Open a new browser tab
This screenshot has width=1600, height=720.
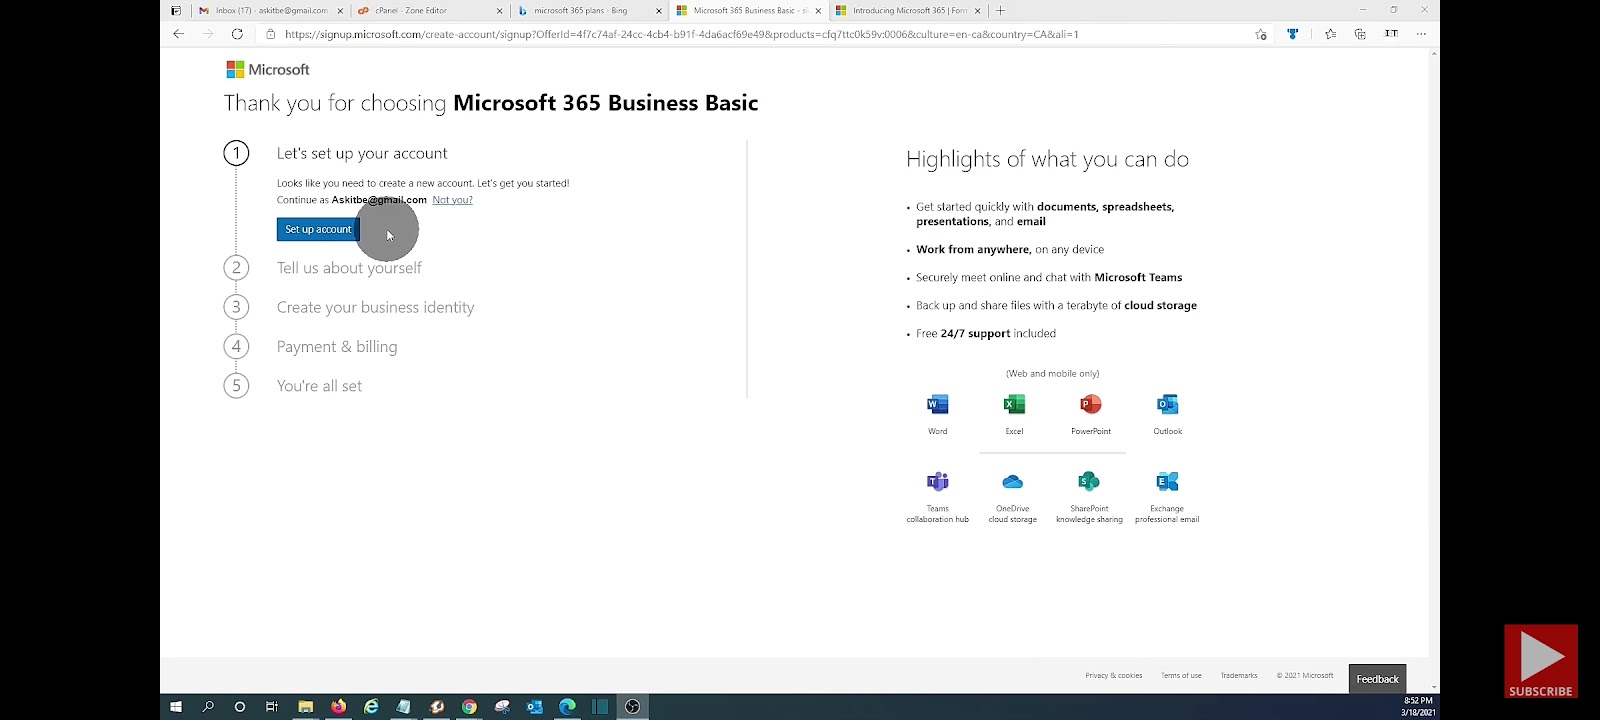[1000, 10]
